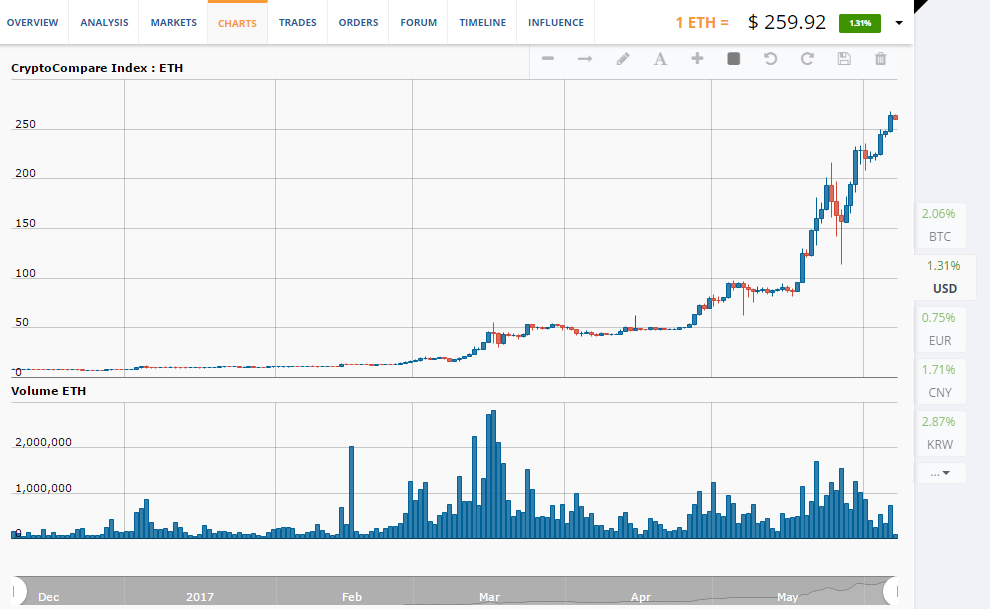990x609 pixels.
Task: Click the left handle of the date range slider
Action: [18, 591]
